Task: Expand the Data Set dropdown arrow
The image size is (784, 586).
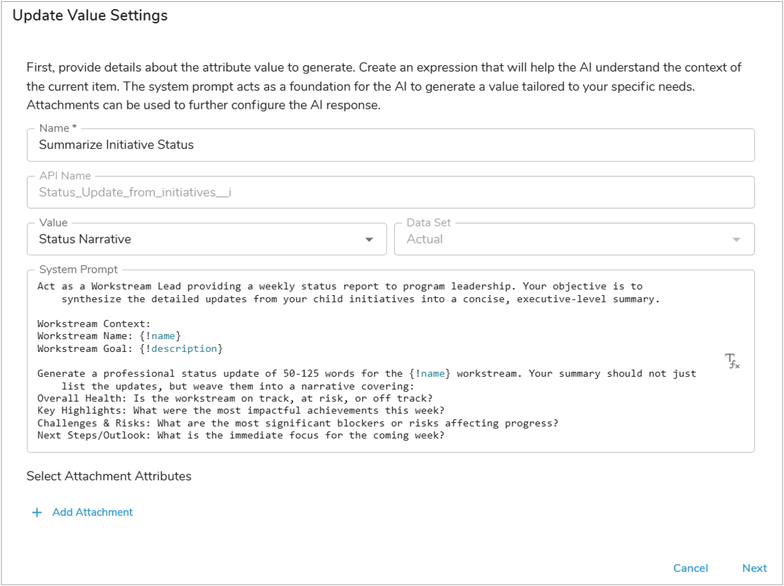Action: (738, 240)
